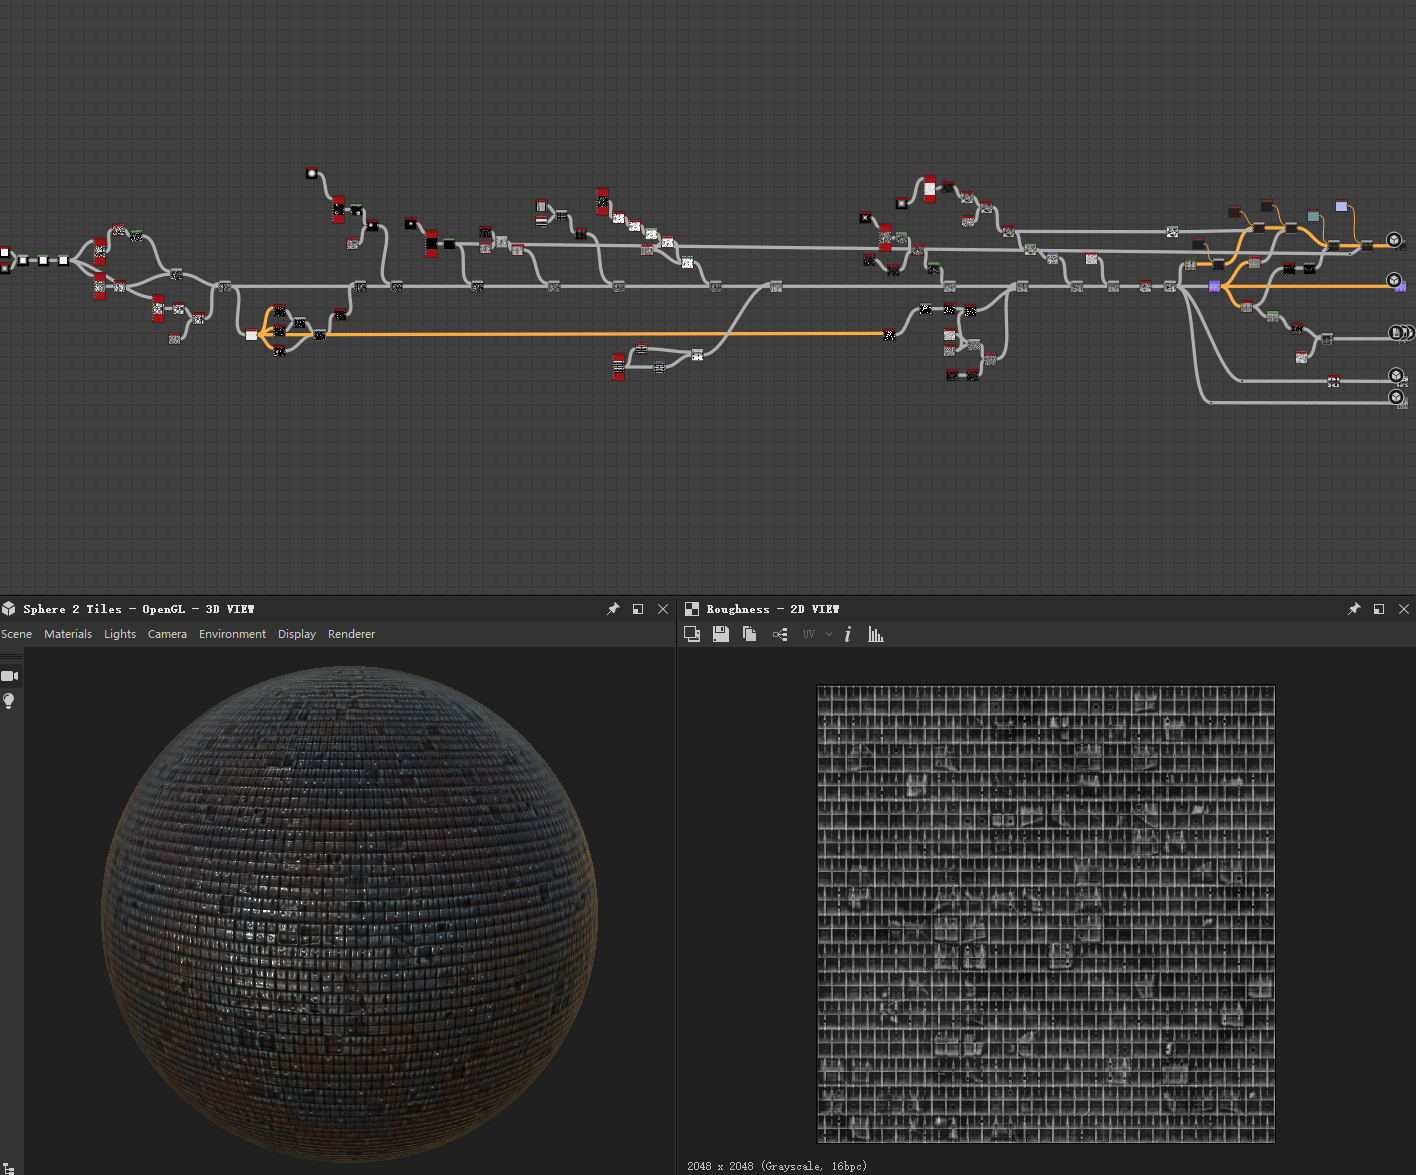The height and width of the screenshot is (1175, 1416).
Task: Click the roughness texture preview image
Action: click(1045, 913)
